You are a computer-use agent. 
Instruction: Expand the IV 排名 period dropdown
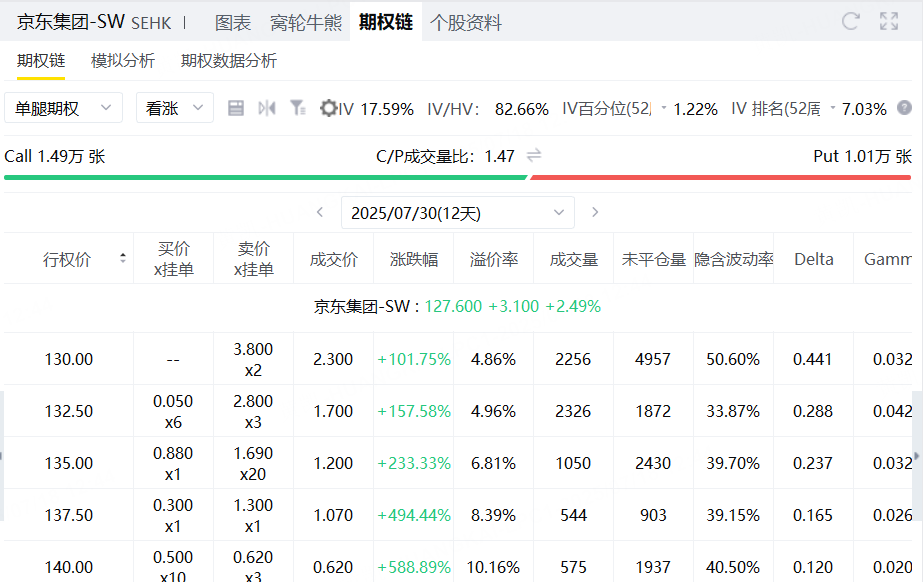point(832,108)
